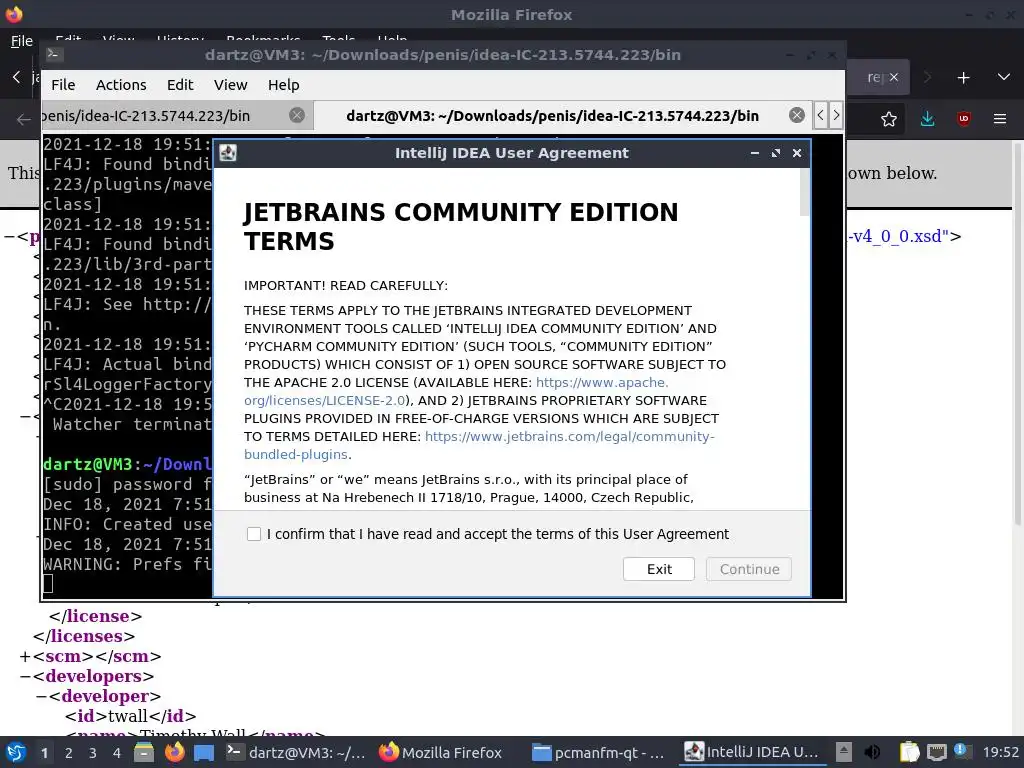Click the greyed-out Continue button
Image resolution: width=1024 pixels, height=768 pixels.
pyautogui.click(x=748, y=569)
